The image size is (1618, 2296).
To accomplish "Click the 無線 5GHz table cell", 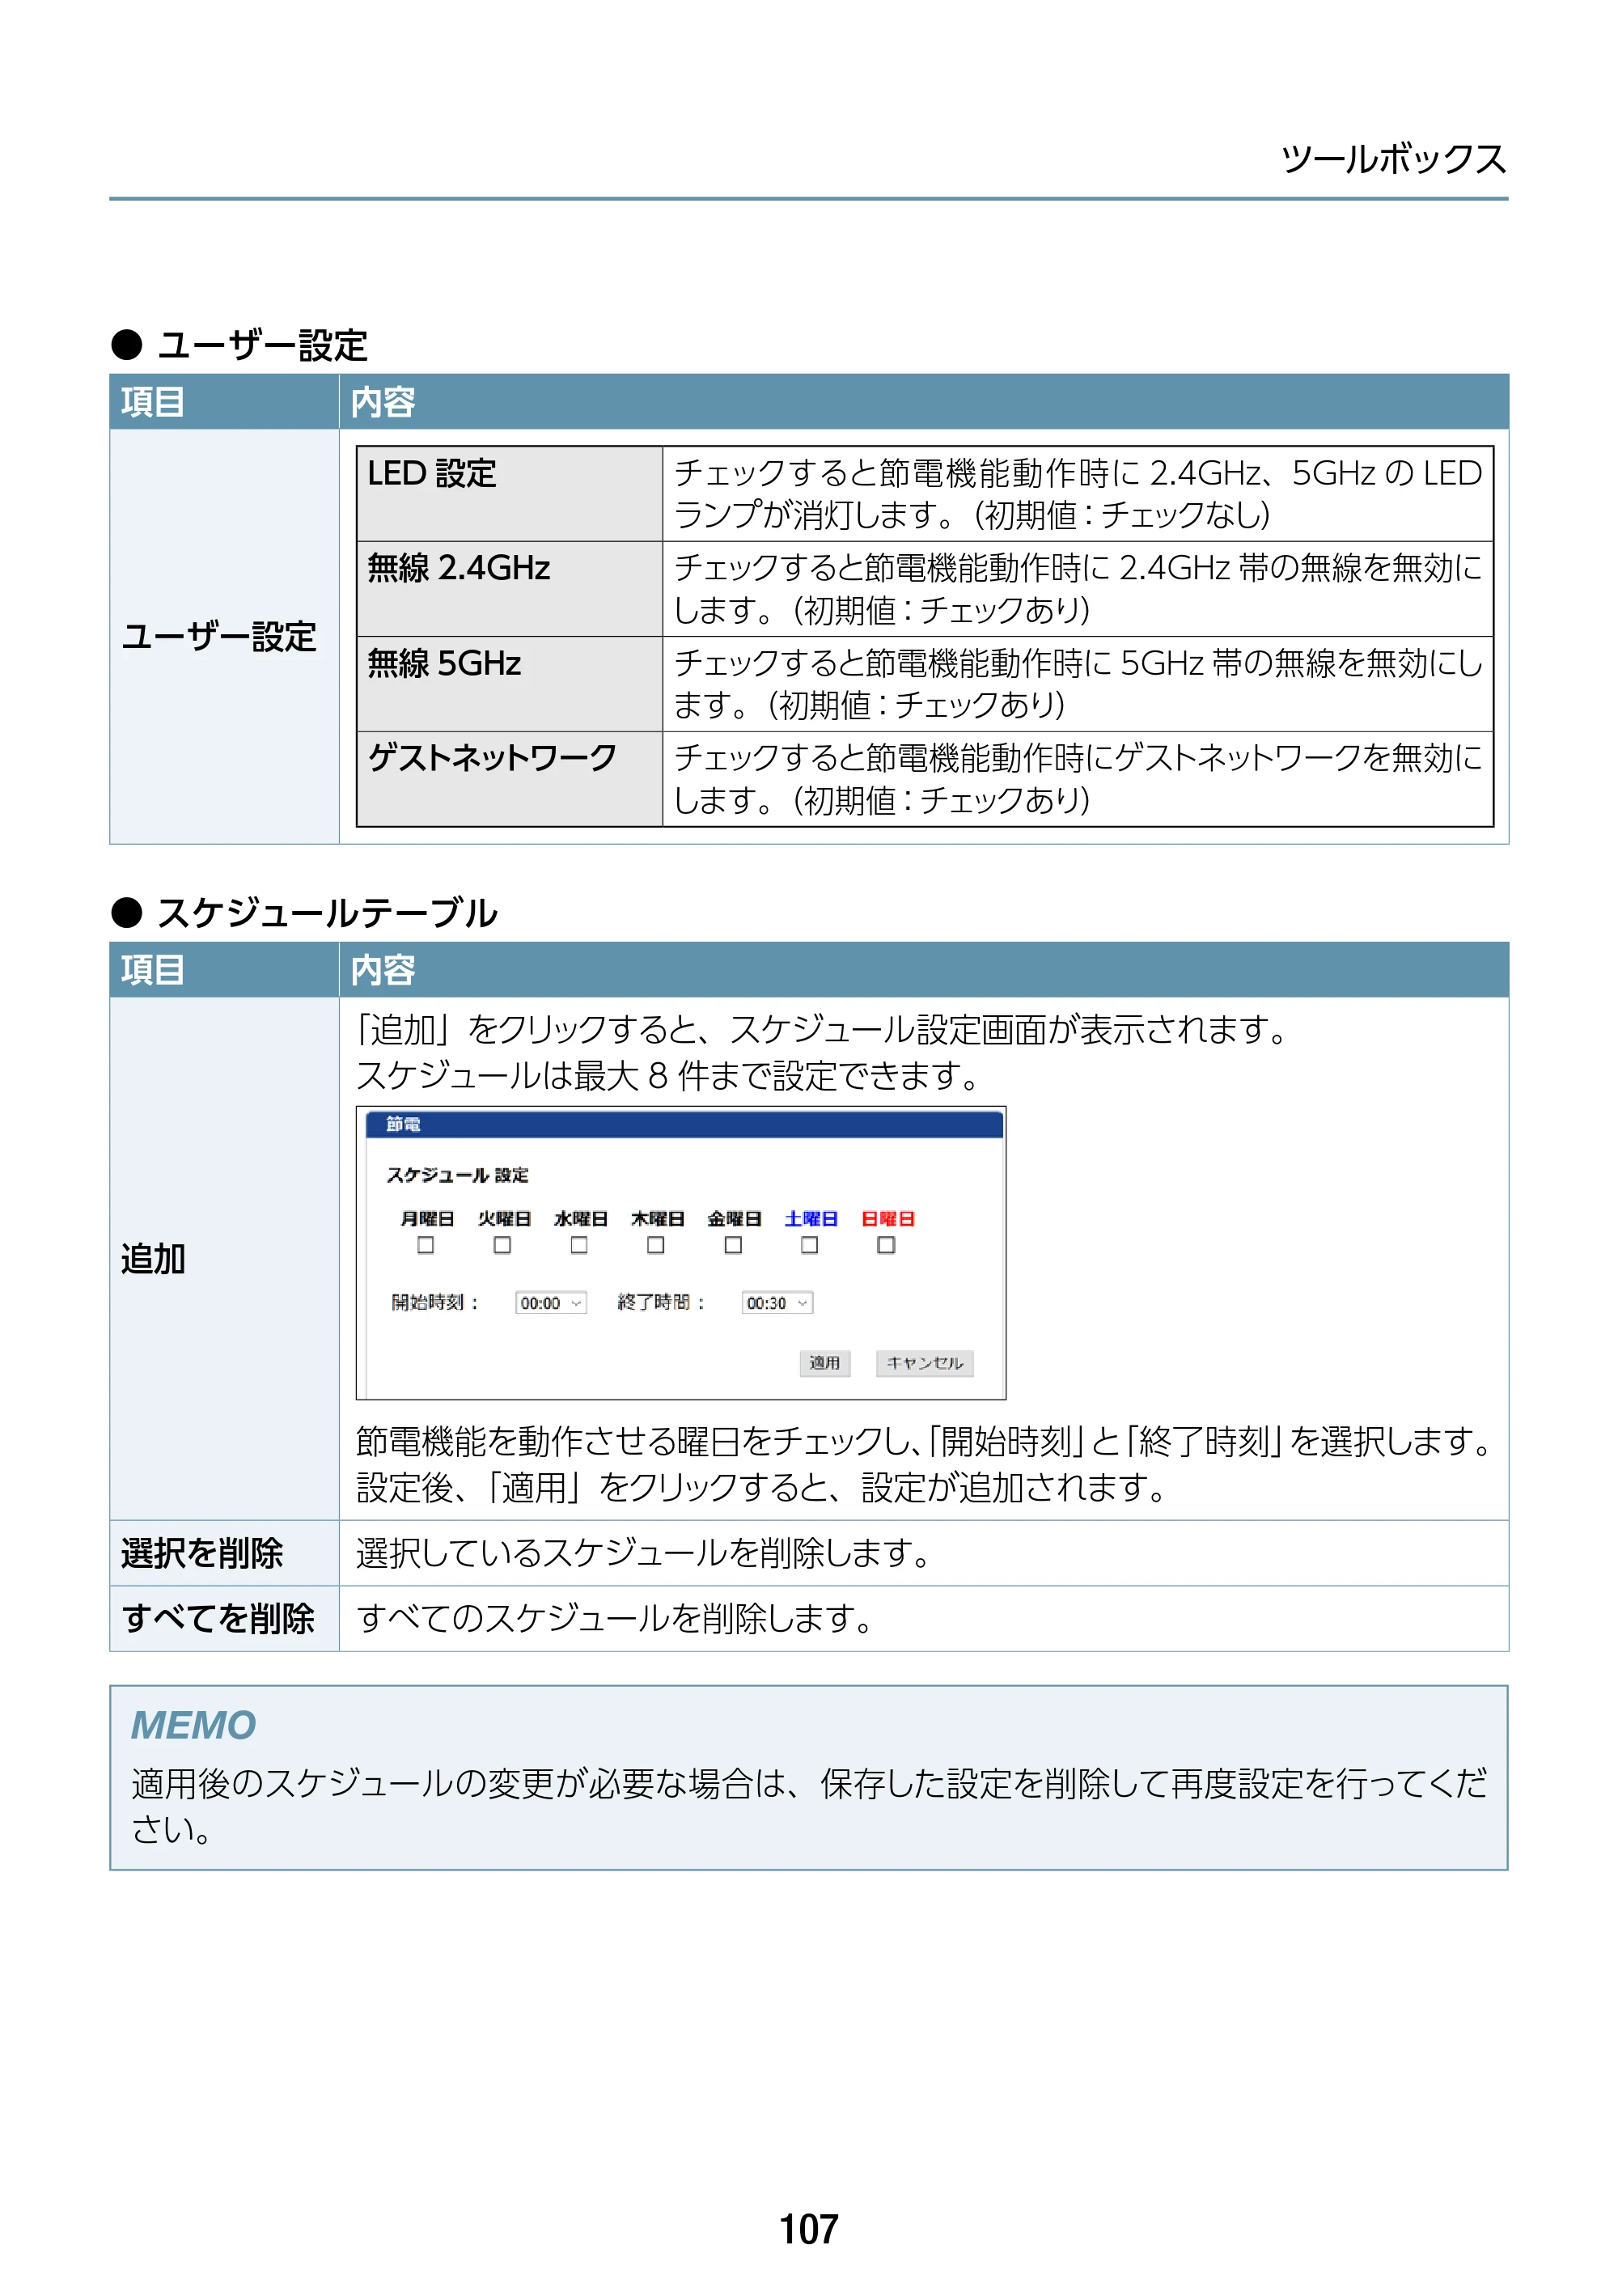I will click(x=510, y=684).
